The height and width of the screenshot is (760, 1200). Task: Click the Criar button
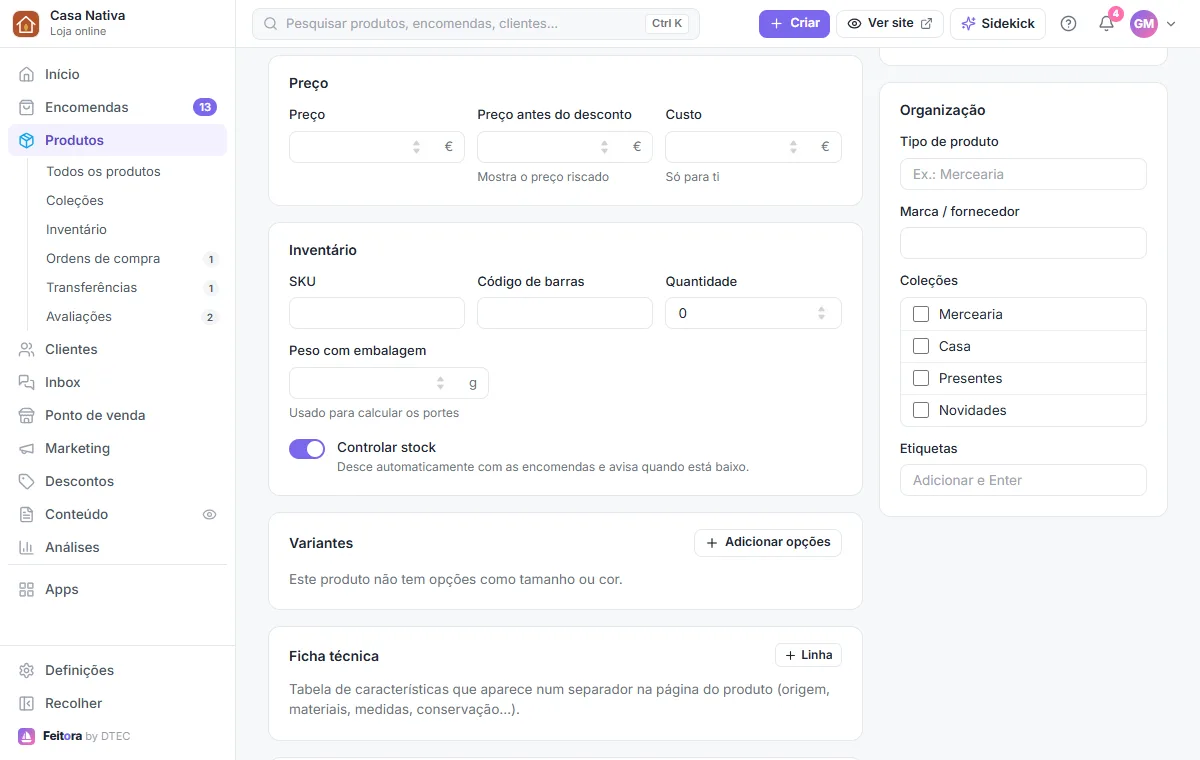[x=794, y=23]
